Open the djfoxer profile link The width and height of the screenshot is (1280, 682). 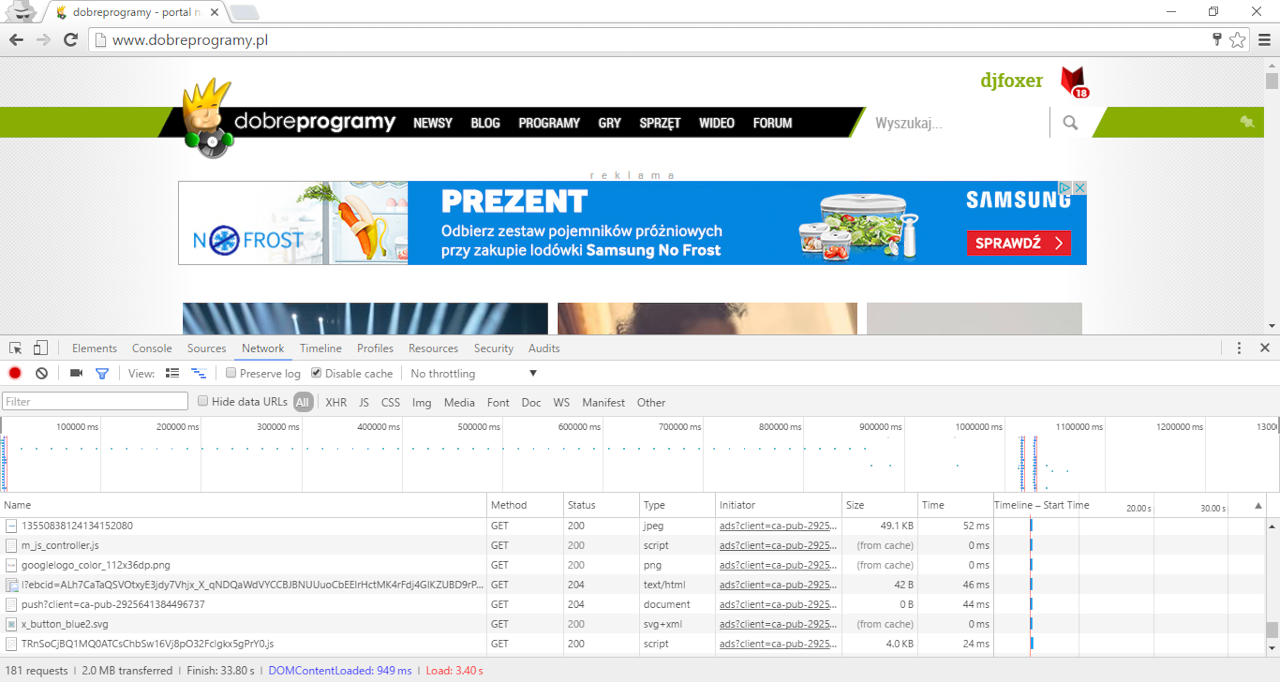click(x=1012, y=81)
